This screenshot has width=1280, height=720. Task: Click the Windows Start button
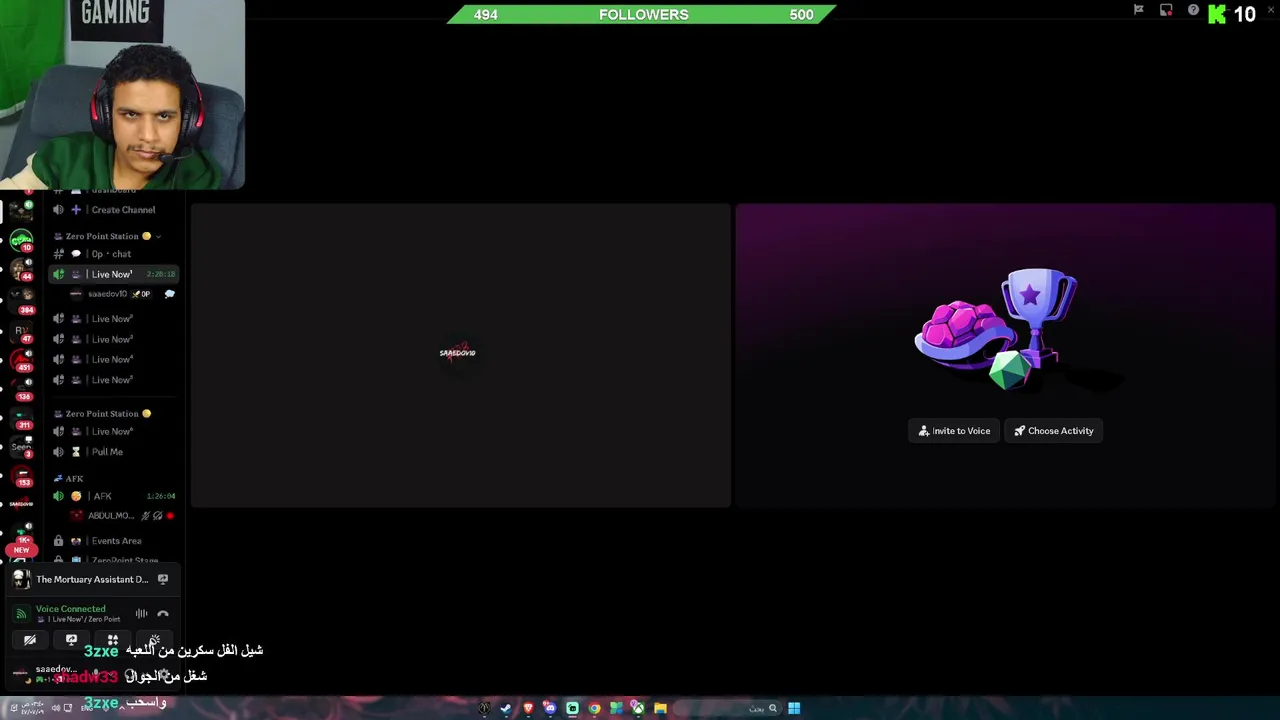pyautogui.click(x=794, y=708)
